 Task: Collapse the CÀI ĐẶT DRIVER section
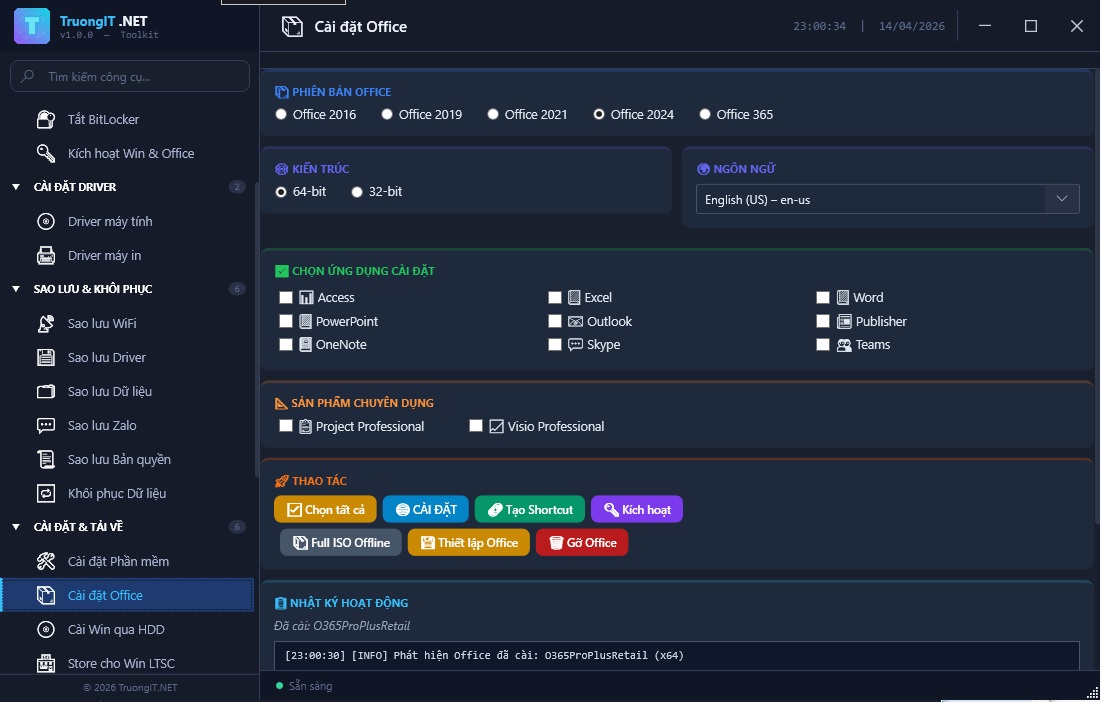coord(16,187)
